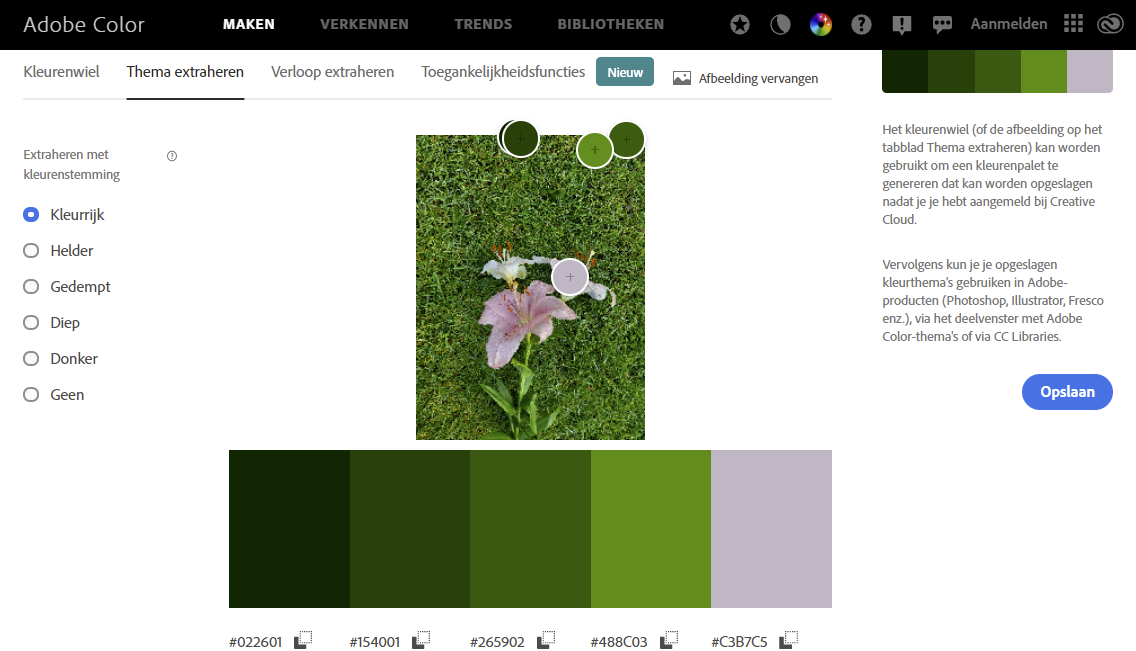Copy hex code #022601
1136x651 pixels.
pos(304,640)
